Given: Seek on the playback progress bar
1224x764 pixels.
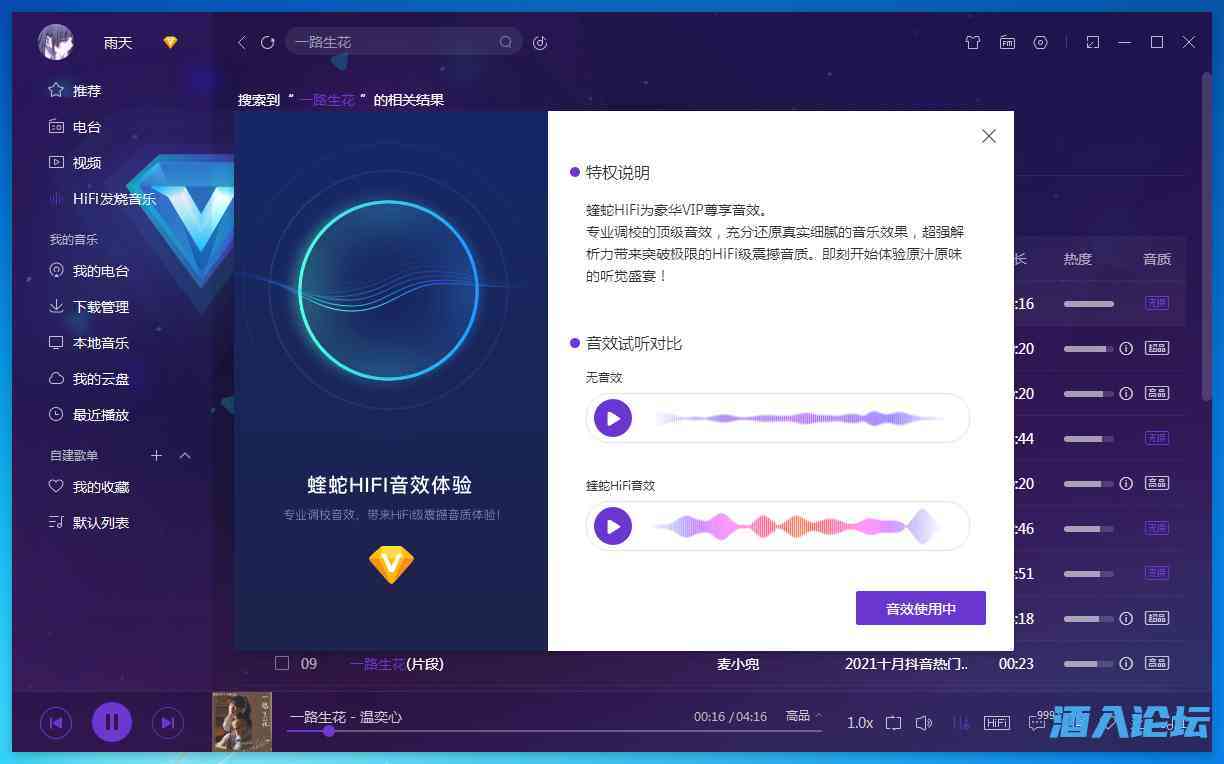Looking at the screenshot, I should click(x=554, y=731).
